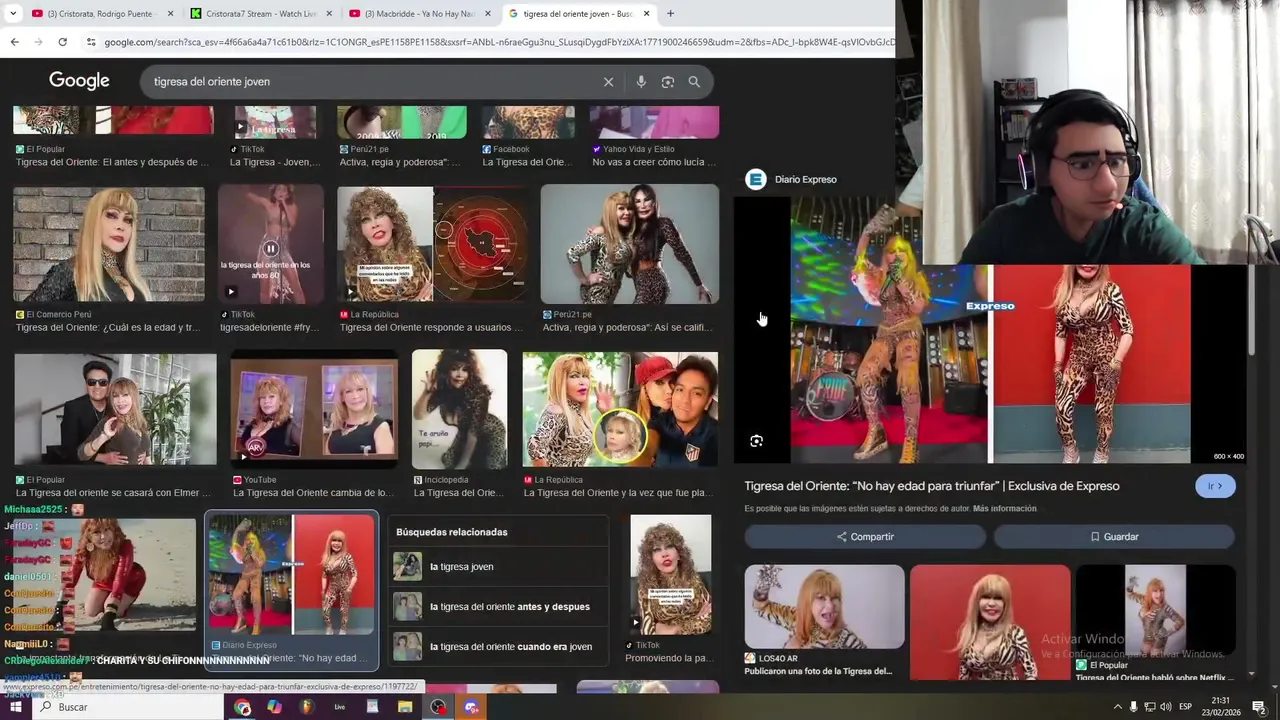Open Inciclopedia Te aruño papi thumbnail
Viewport: 1280px width, 720px height.
459,409
